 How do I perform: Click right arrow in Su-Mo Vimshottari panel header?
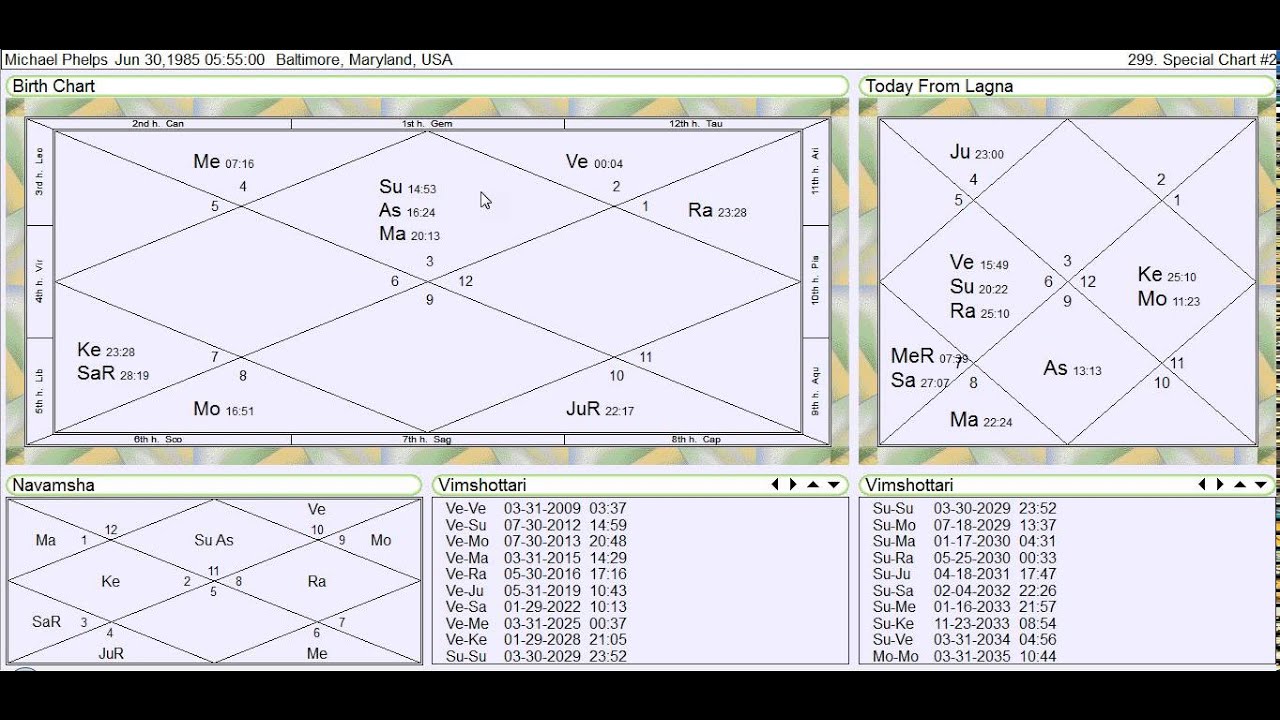[x=1220, y=485]
